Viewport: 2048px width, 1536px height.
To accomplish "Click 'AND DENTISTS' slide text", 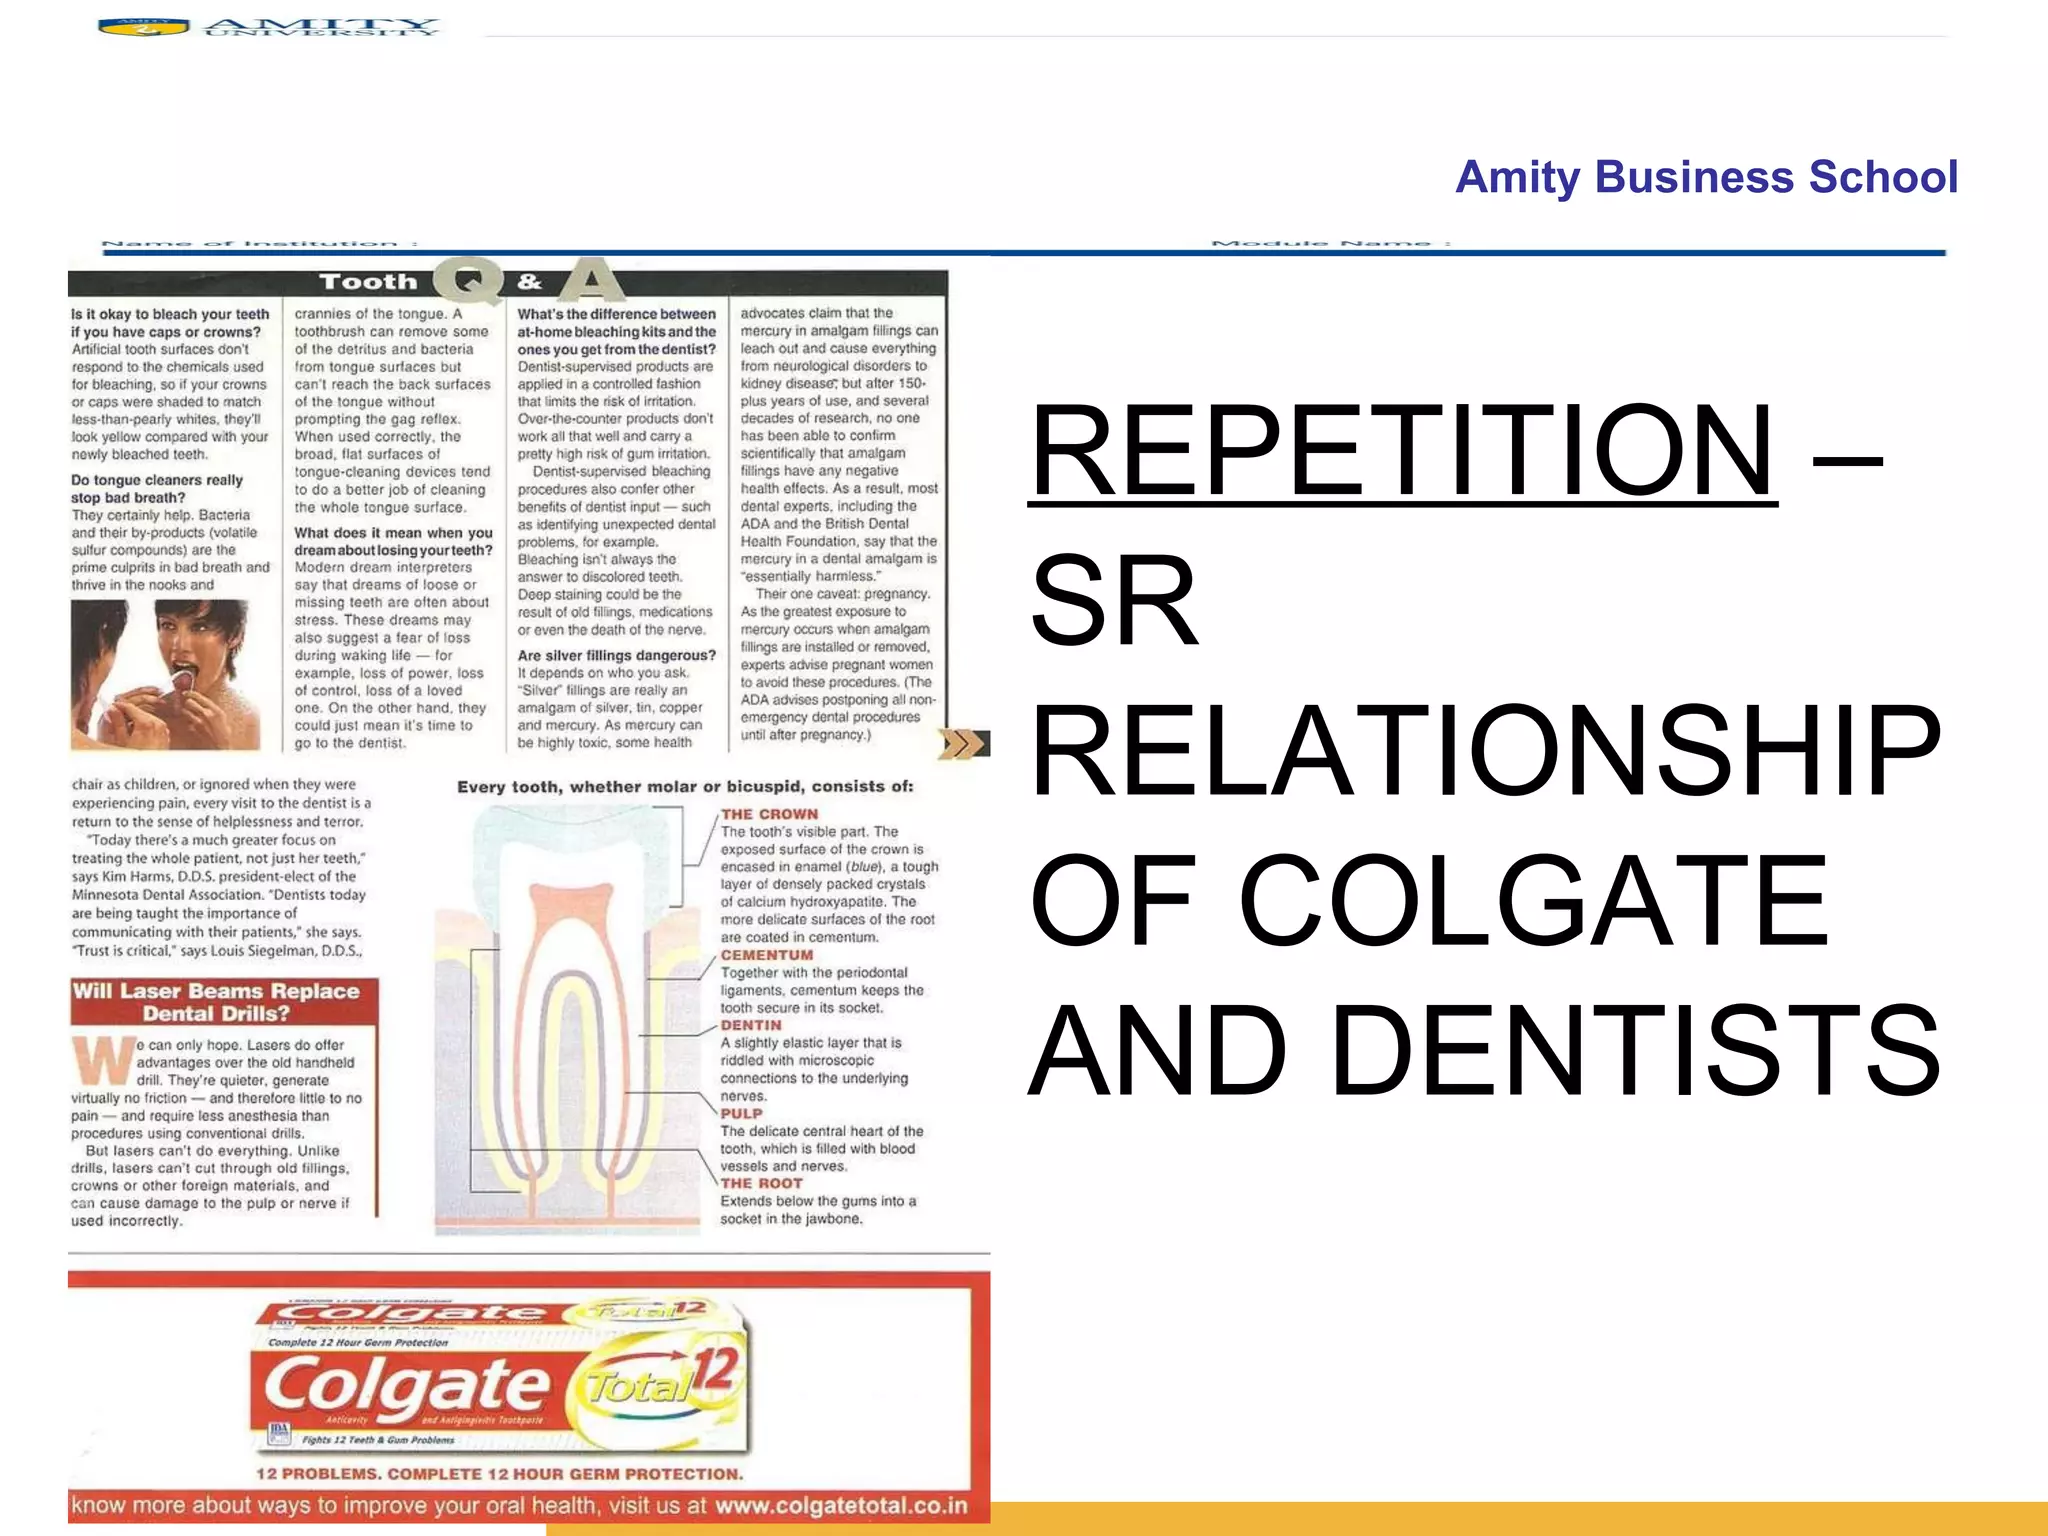I will click(1485, 1049).
